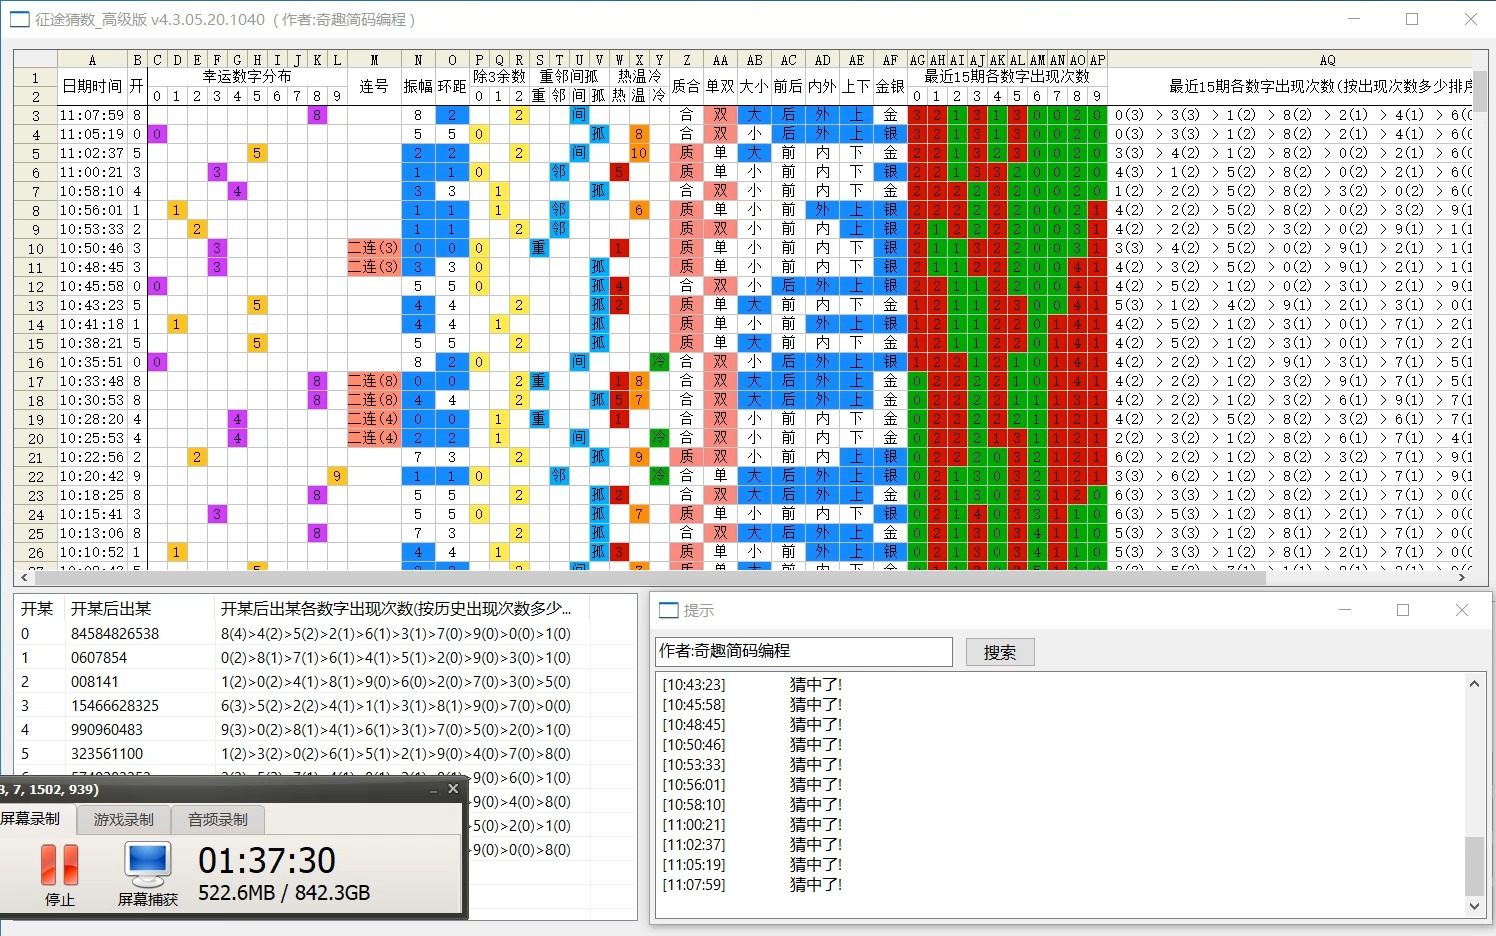The width and height of the screenshot is (1496, 936).
Task: Click the 振幅 header cell
Action: [x=418, y=87]
